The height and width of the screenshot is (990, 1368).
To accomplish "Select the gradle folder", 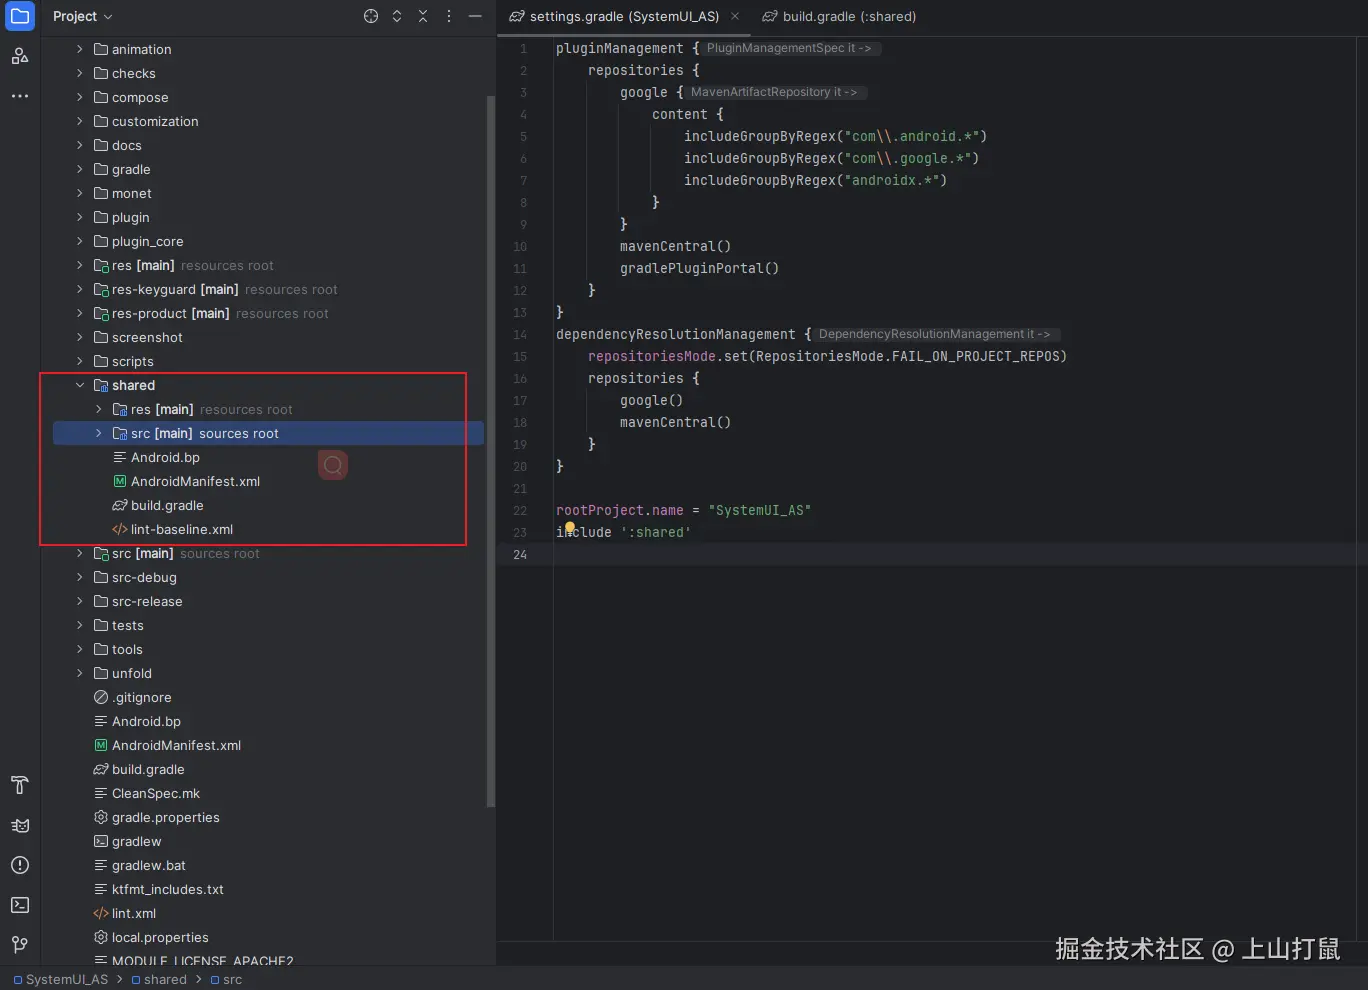I will click(x=131, y=169).
